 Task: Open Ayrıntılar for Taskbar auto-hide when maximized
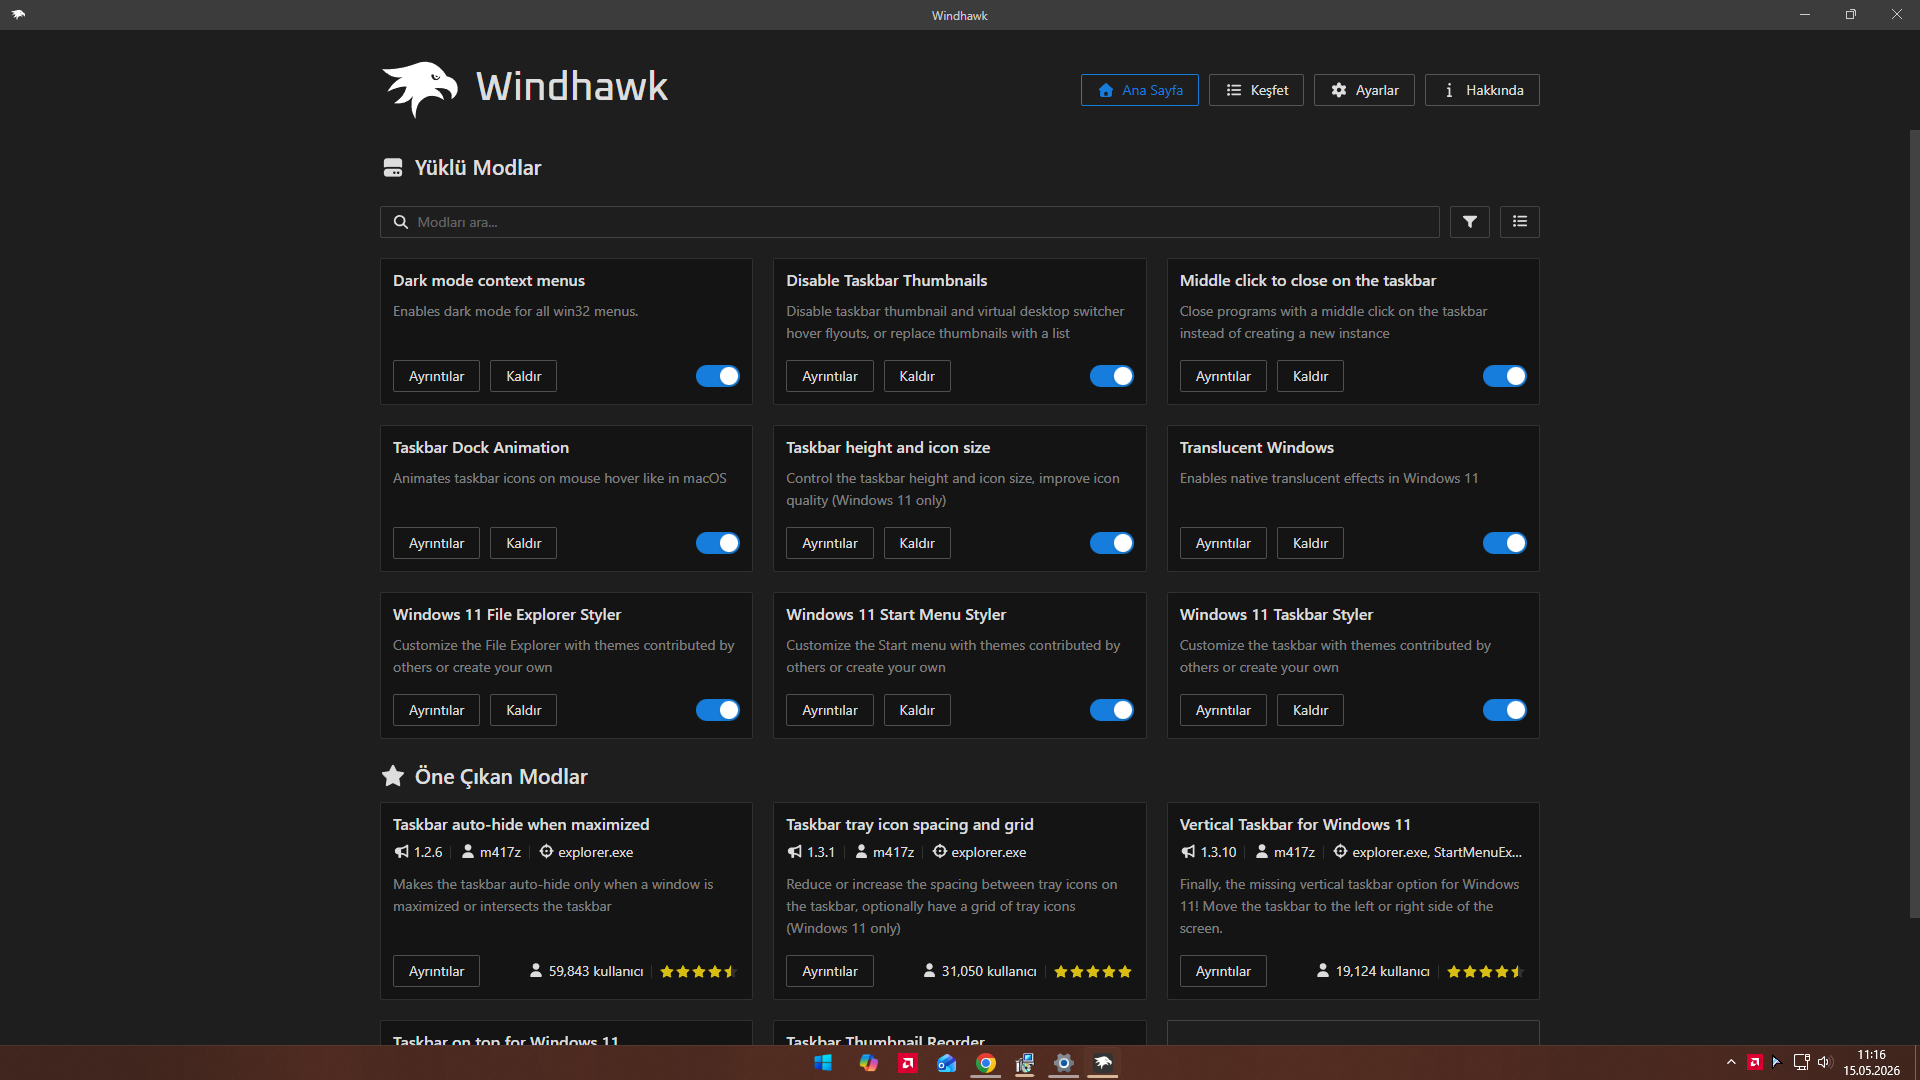click(436, 971)
